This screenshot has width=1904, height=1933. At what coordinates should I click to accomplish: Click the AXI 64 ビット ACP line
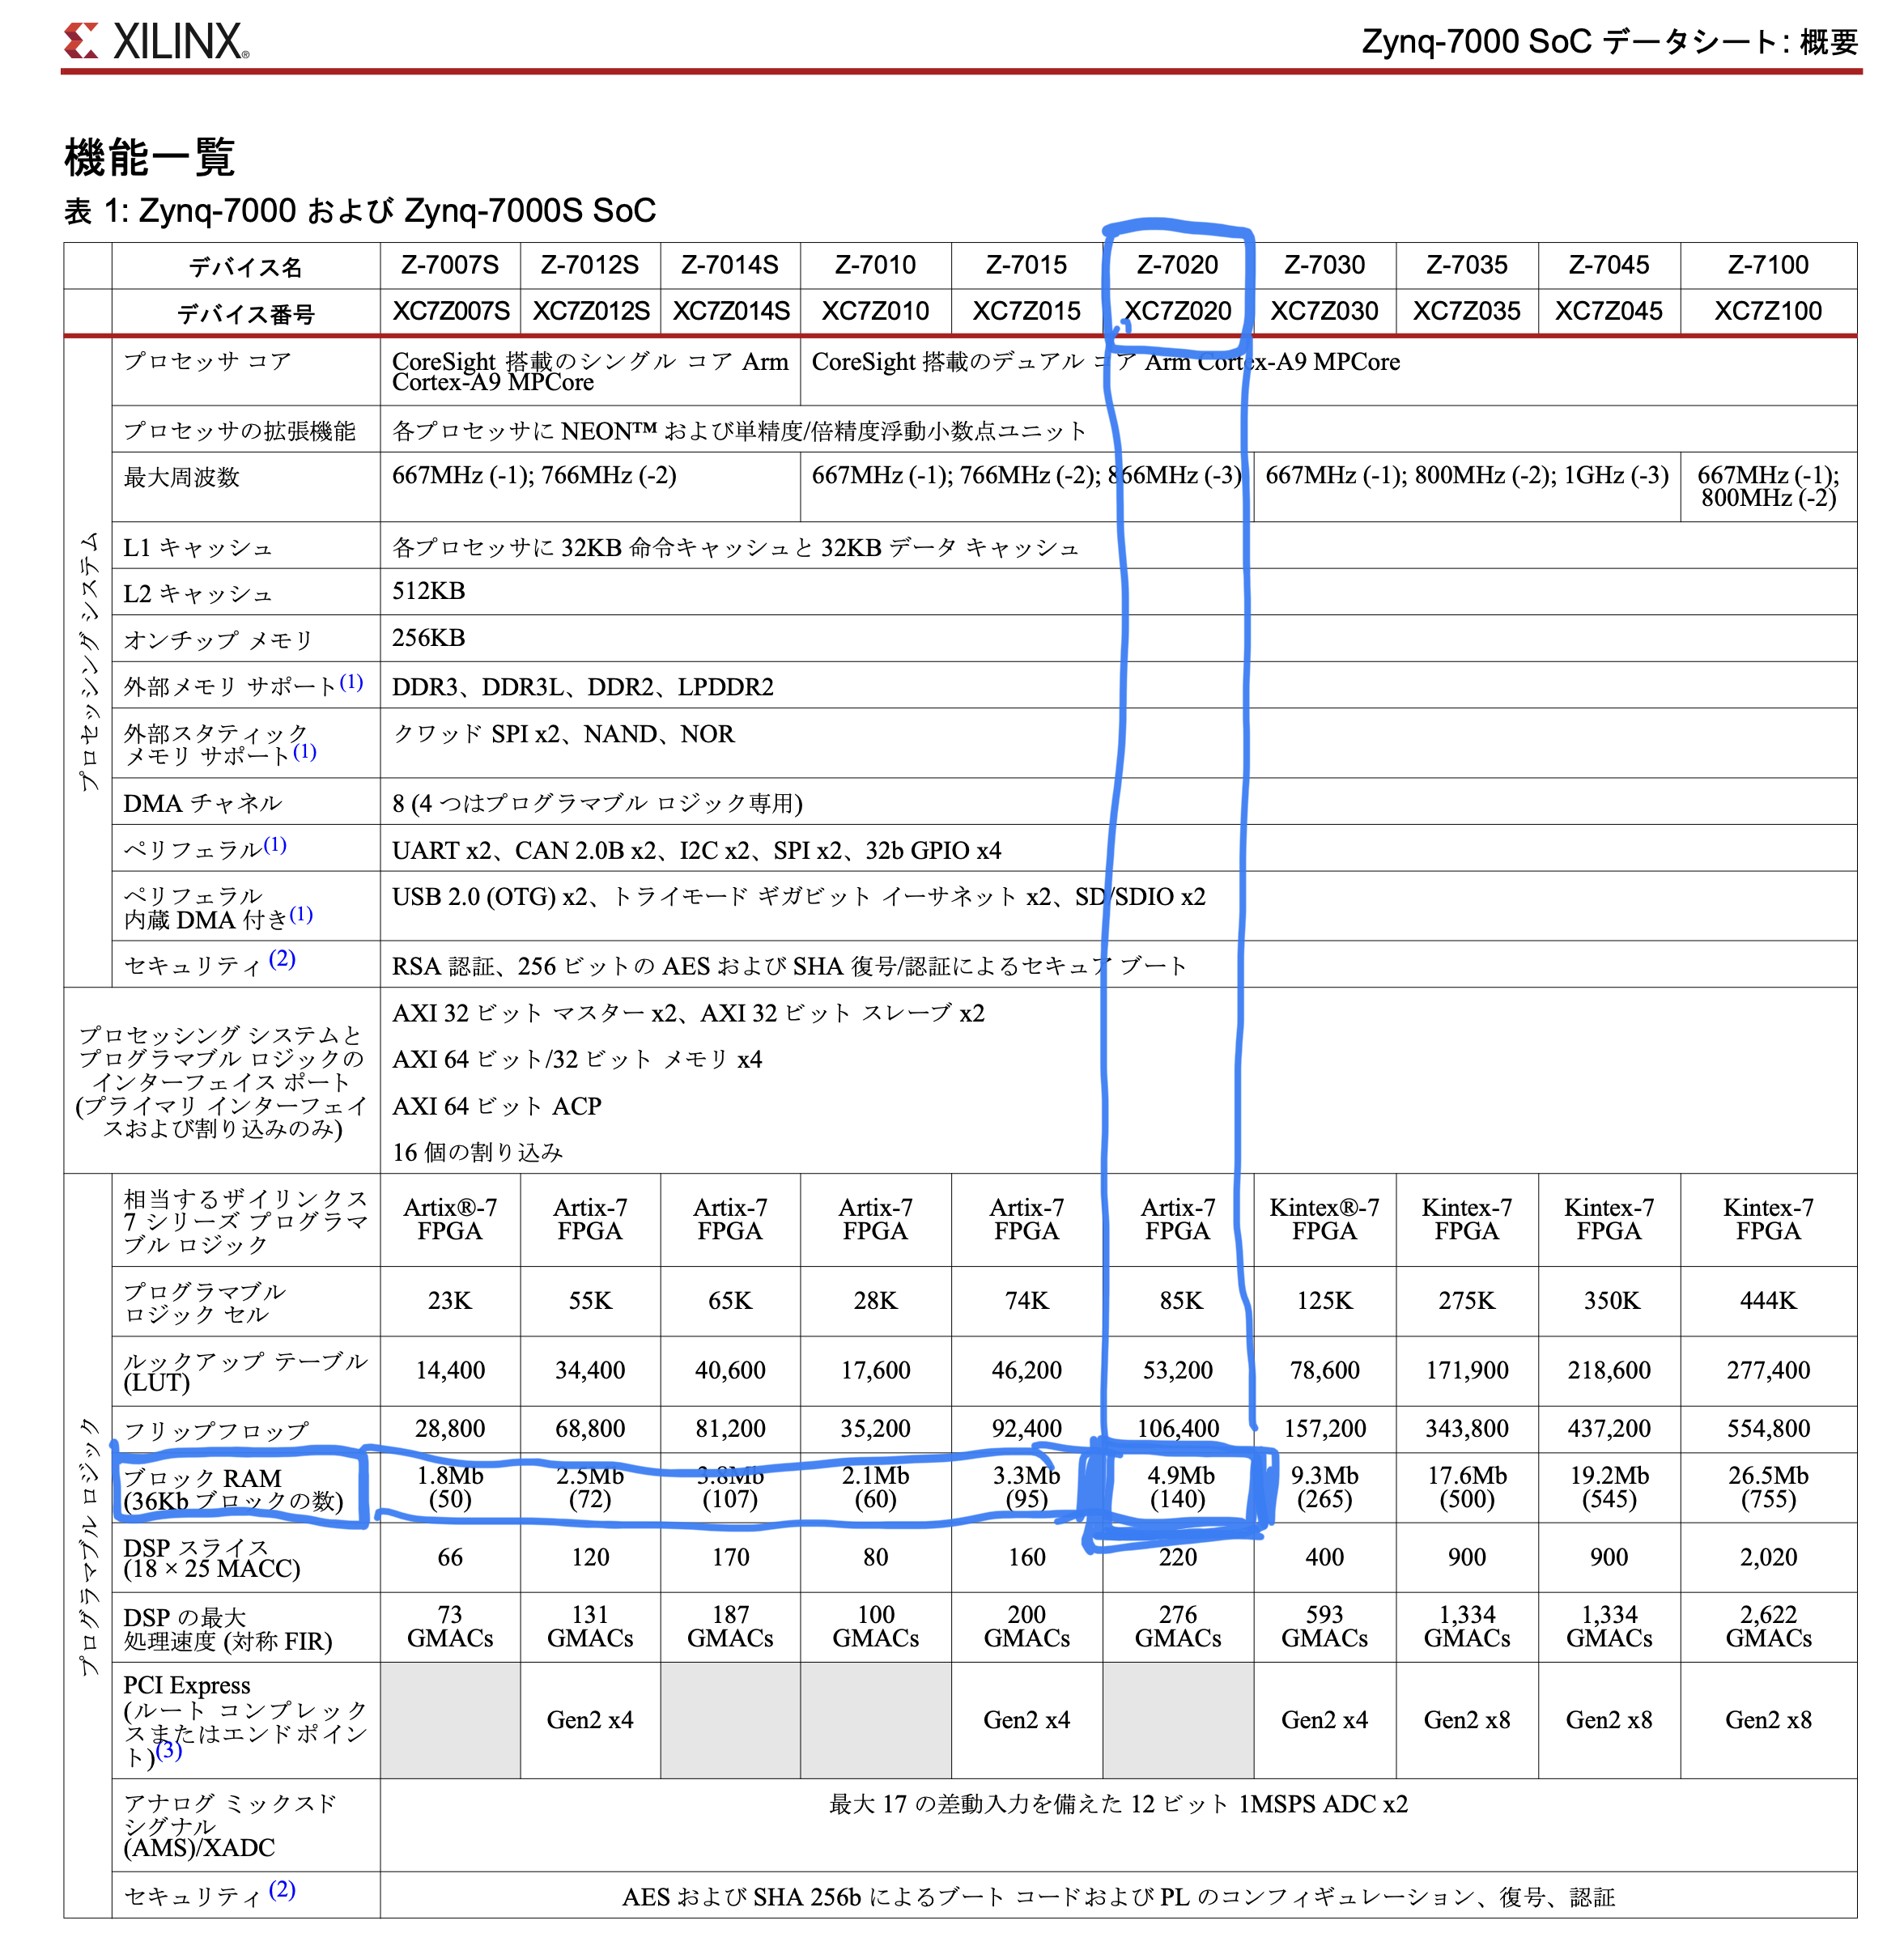(497, 1106)
